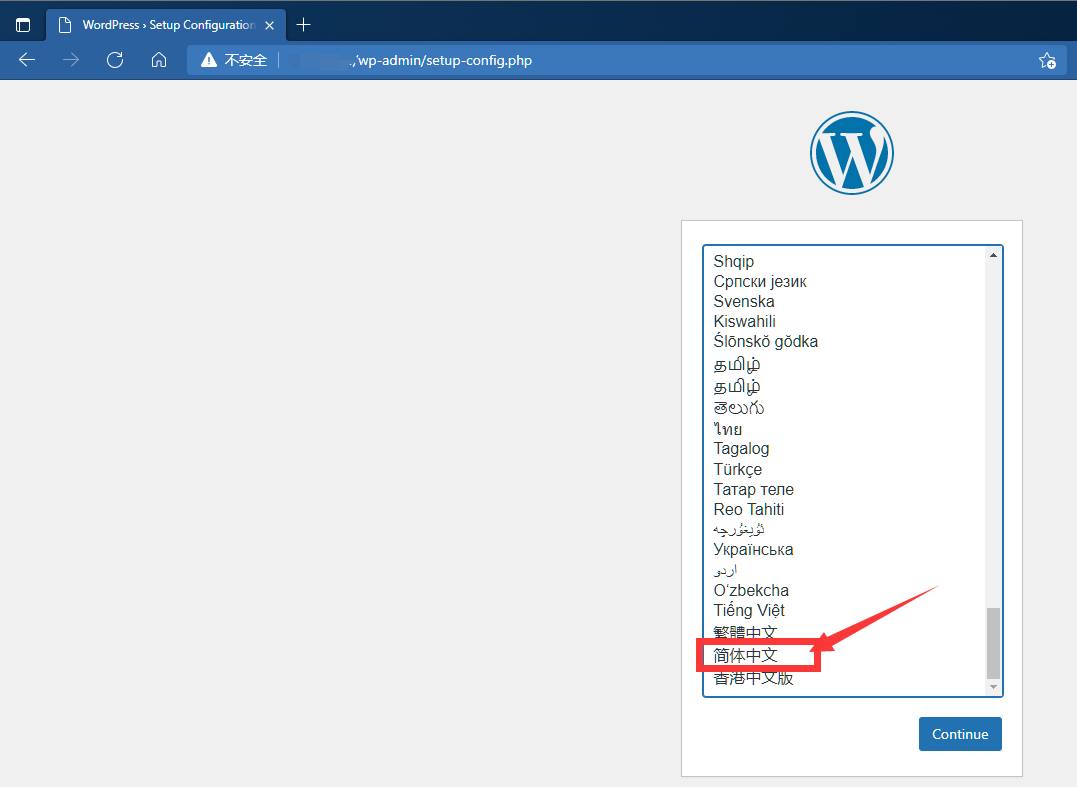This screenshot has width=1077, height=787.
Task: Open a new tab with plus button
Action: coord(303,25)
